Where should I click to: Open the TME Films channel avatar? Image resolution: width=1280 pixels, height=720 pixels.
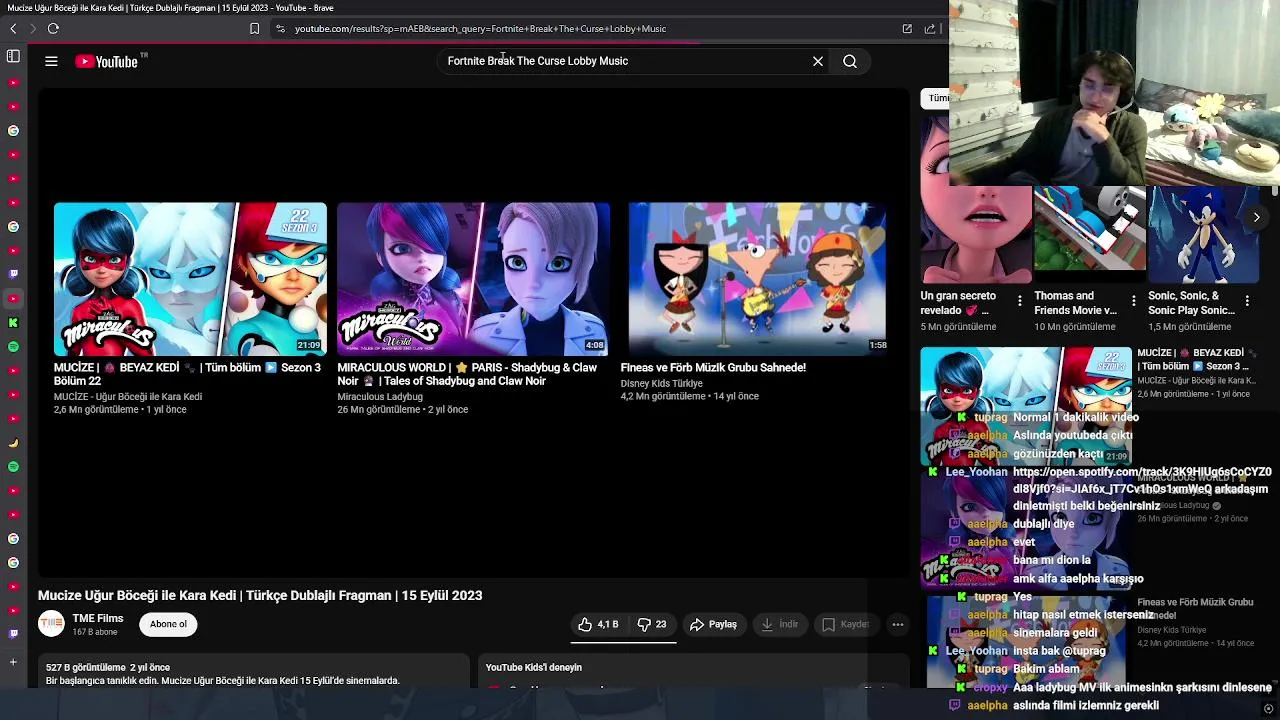[51, 624]
